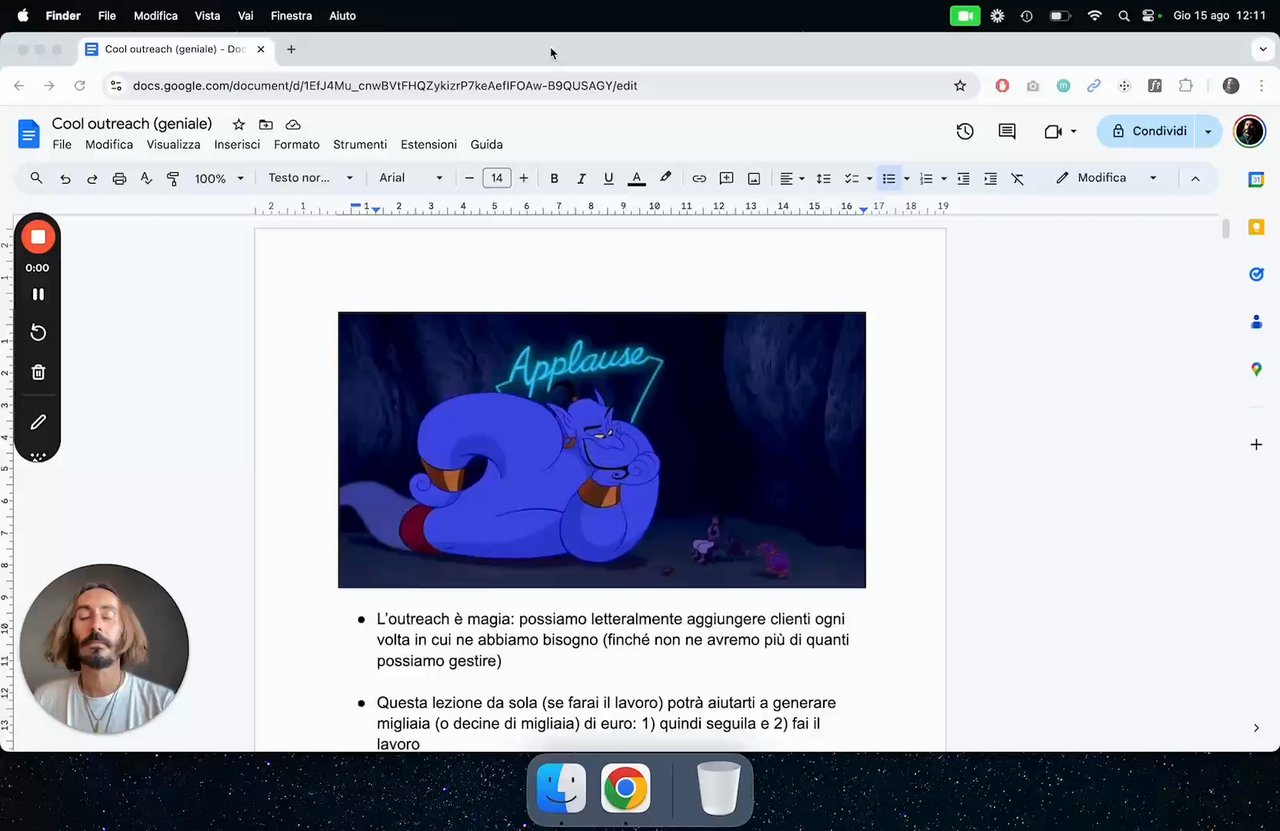
Task: Click the Chrome address bar URL
Action: click(385, 86)
